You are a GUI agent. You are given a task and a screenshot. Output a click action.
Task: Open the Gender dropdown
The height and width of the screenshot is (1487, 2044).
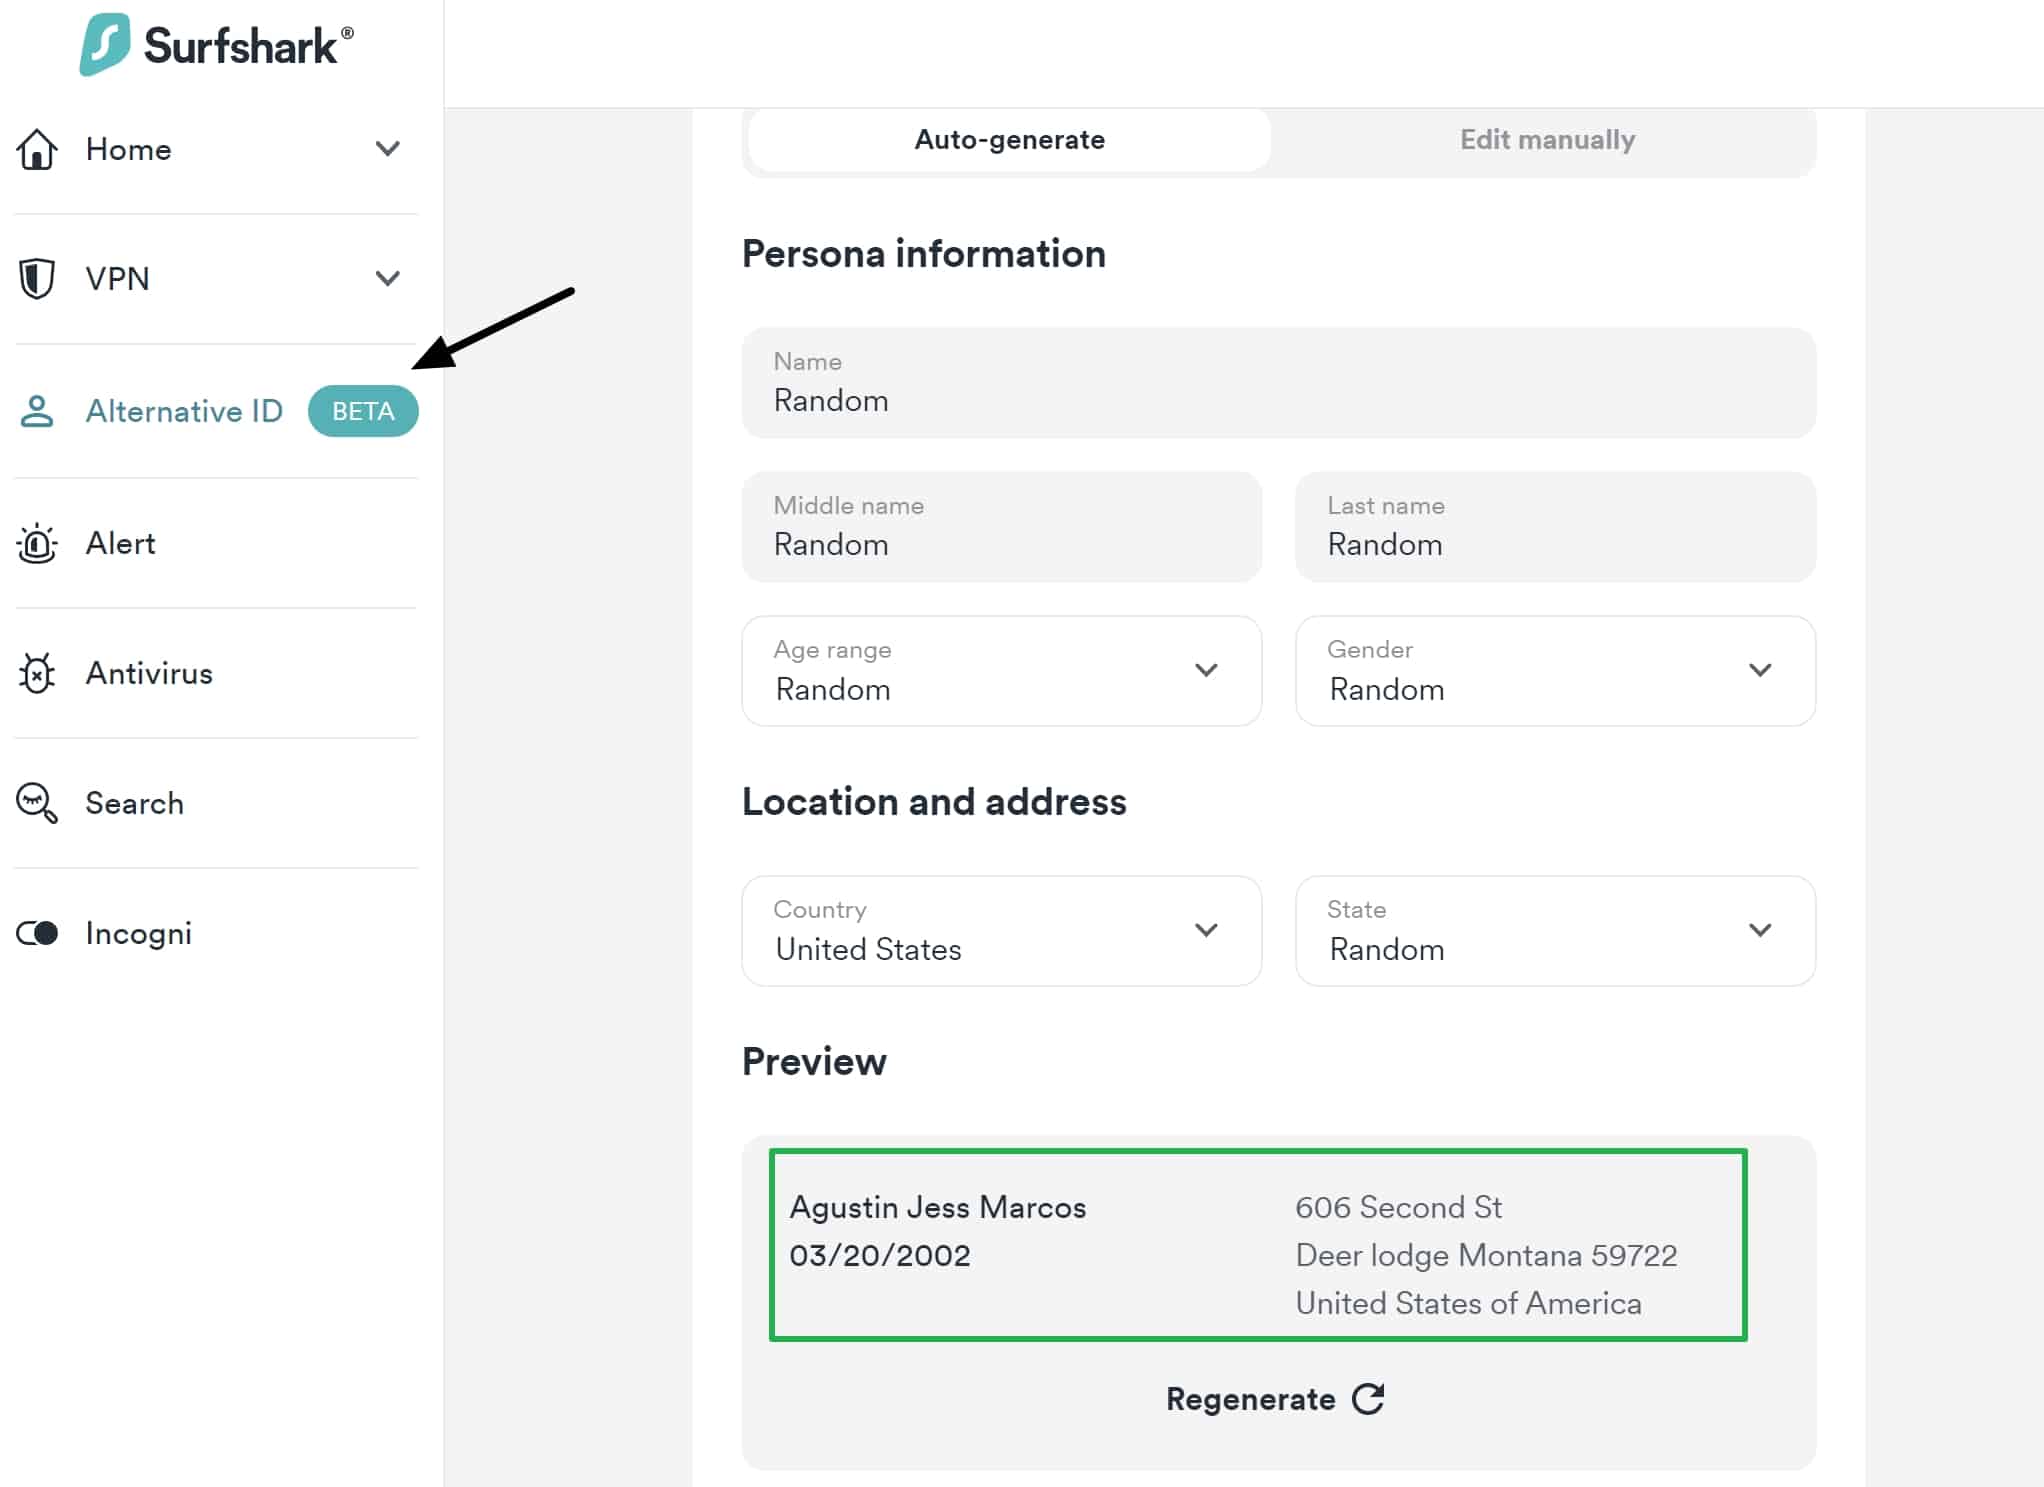(x=1555, y=671)
